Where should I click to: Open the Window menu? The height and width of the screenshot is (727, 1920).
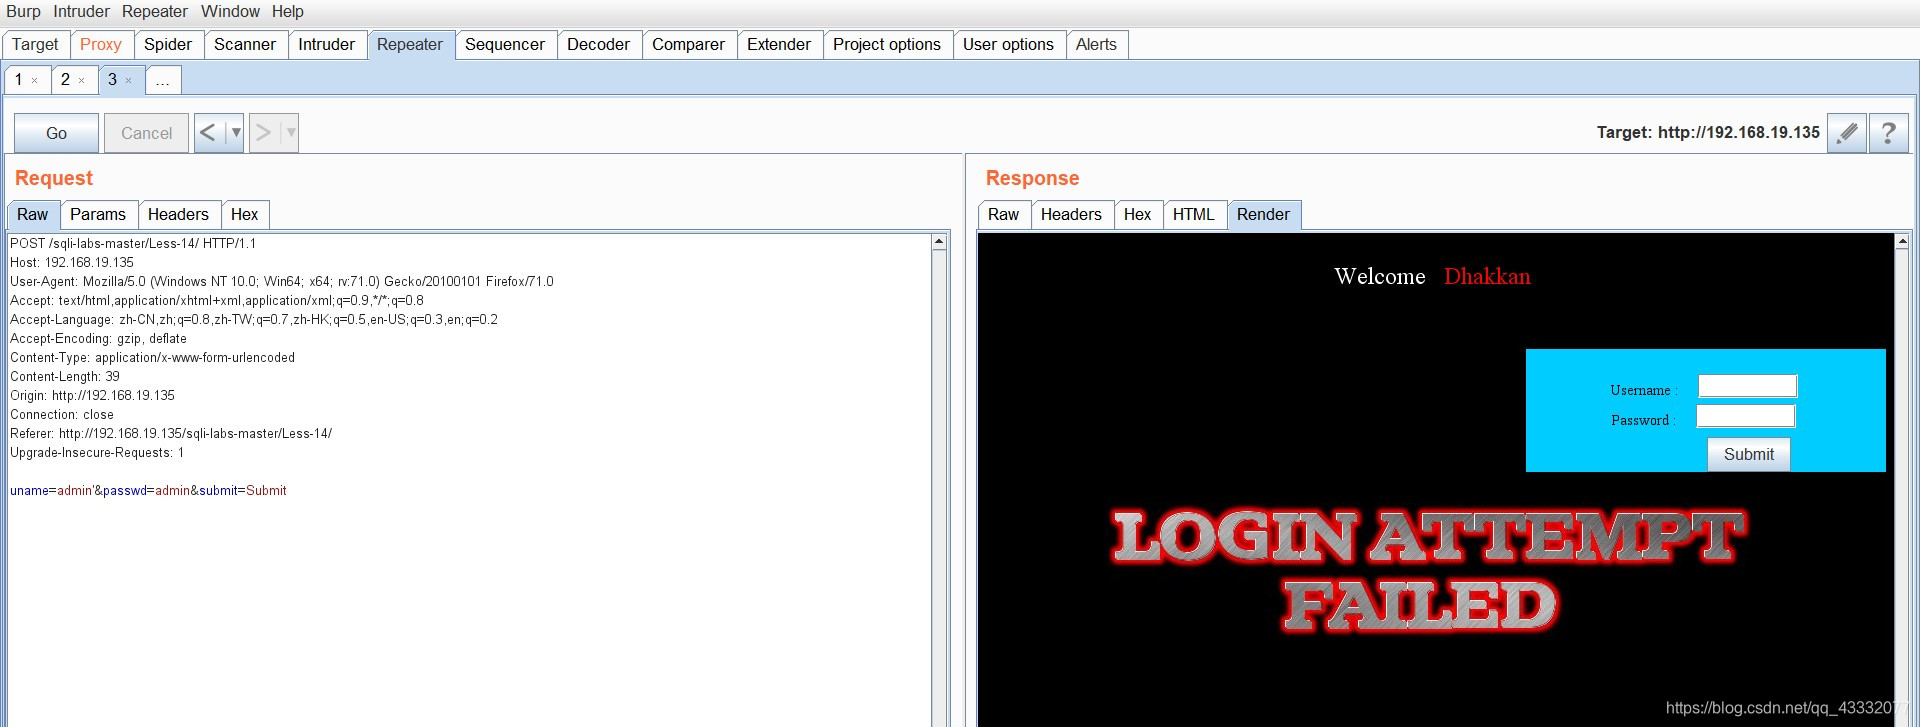(x=230, y=12)
